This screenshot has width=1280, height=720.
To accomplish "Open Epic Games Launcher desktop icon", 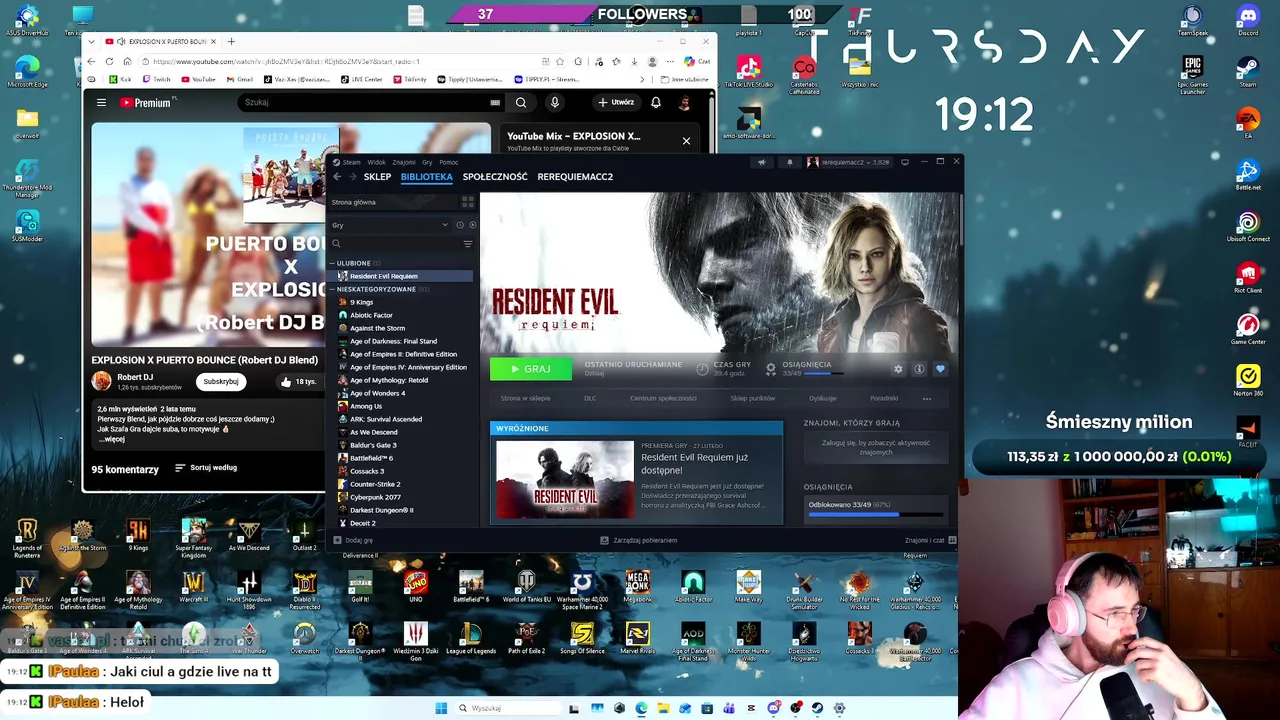I will [x=1192, y=74].
